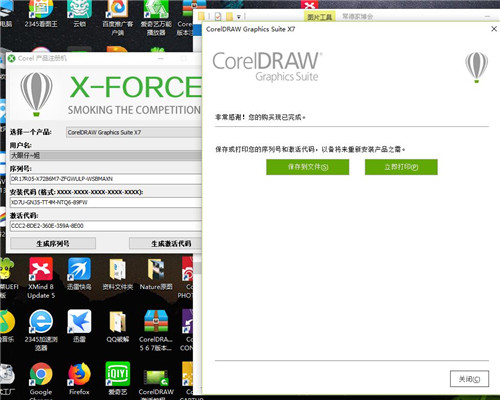Click the new folder icon in Explorer title bar
Screen dimensions: 500x400
[x=229, y=16]
